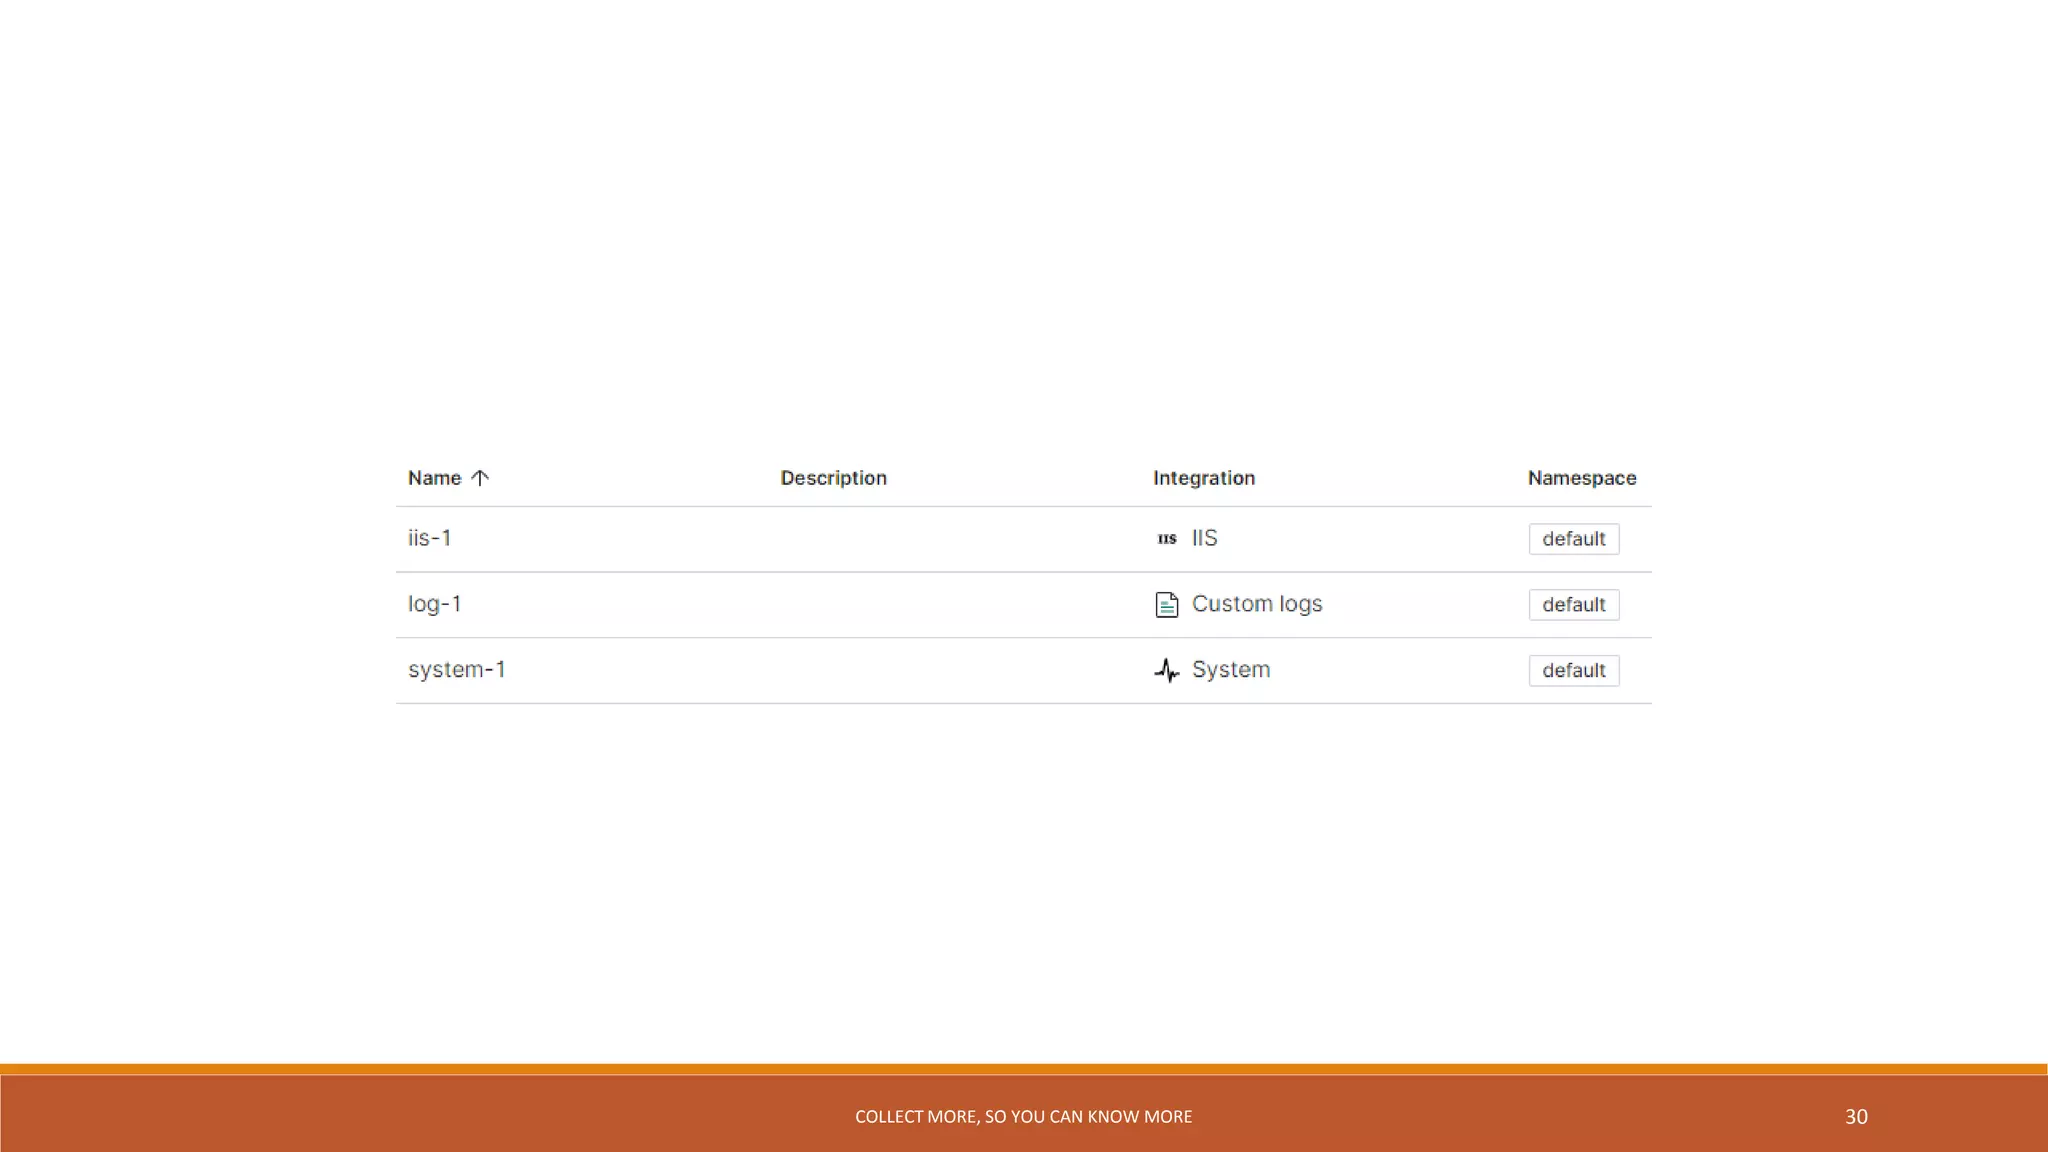Click the Name sort ascending arrow
2048x1152 pixels.
tap(480, 478)
